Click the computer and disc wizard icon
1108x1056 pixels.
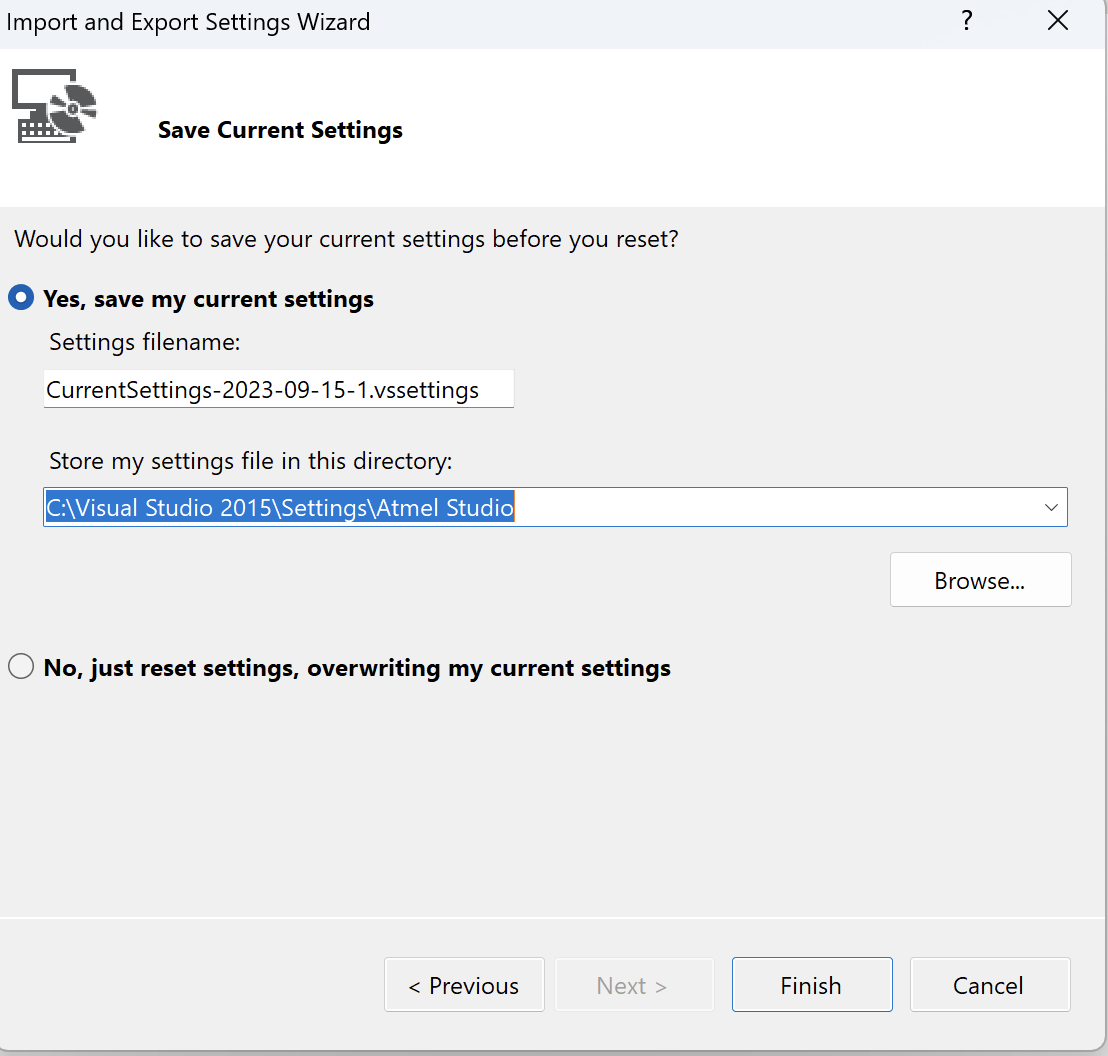click(54, 106)
